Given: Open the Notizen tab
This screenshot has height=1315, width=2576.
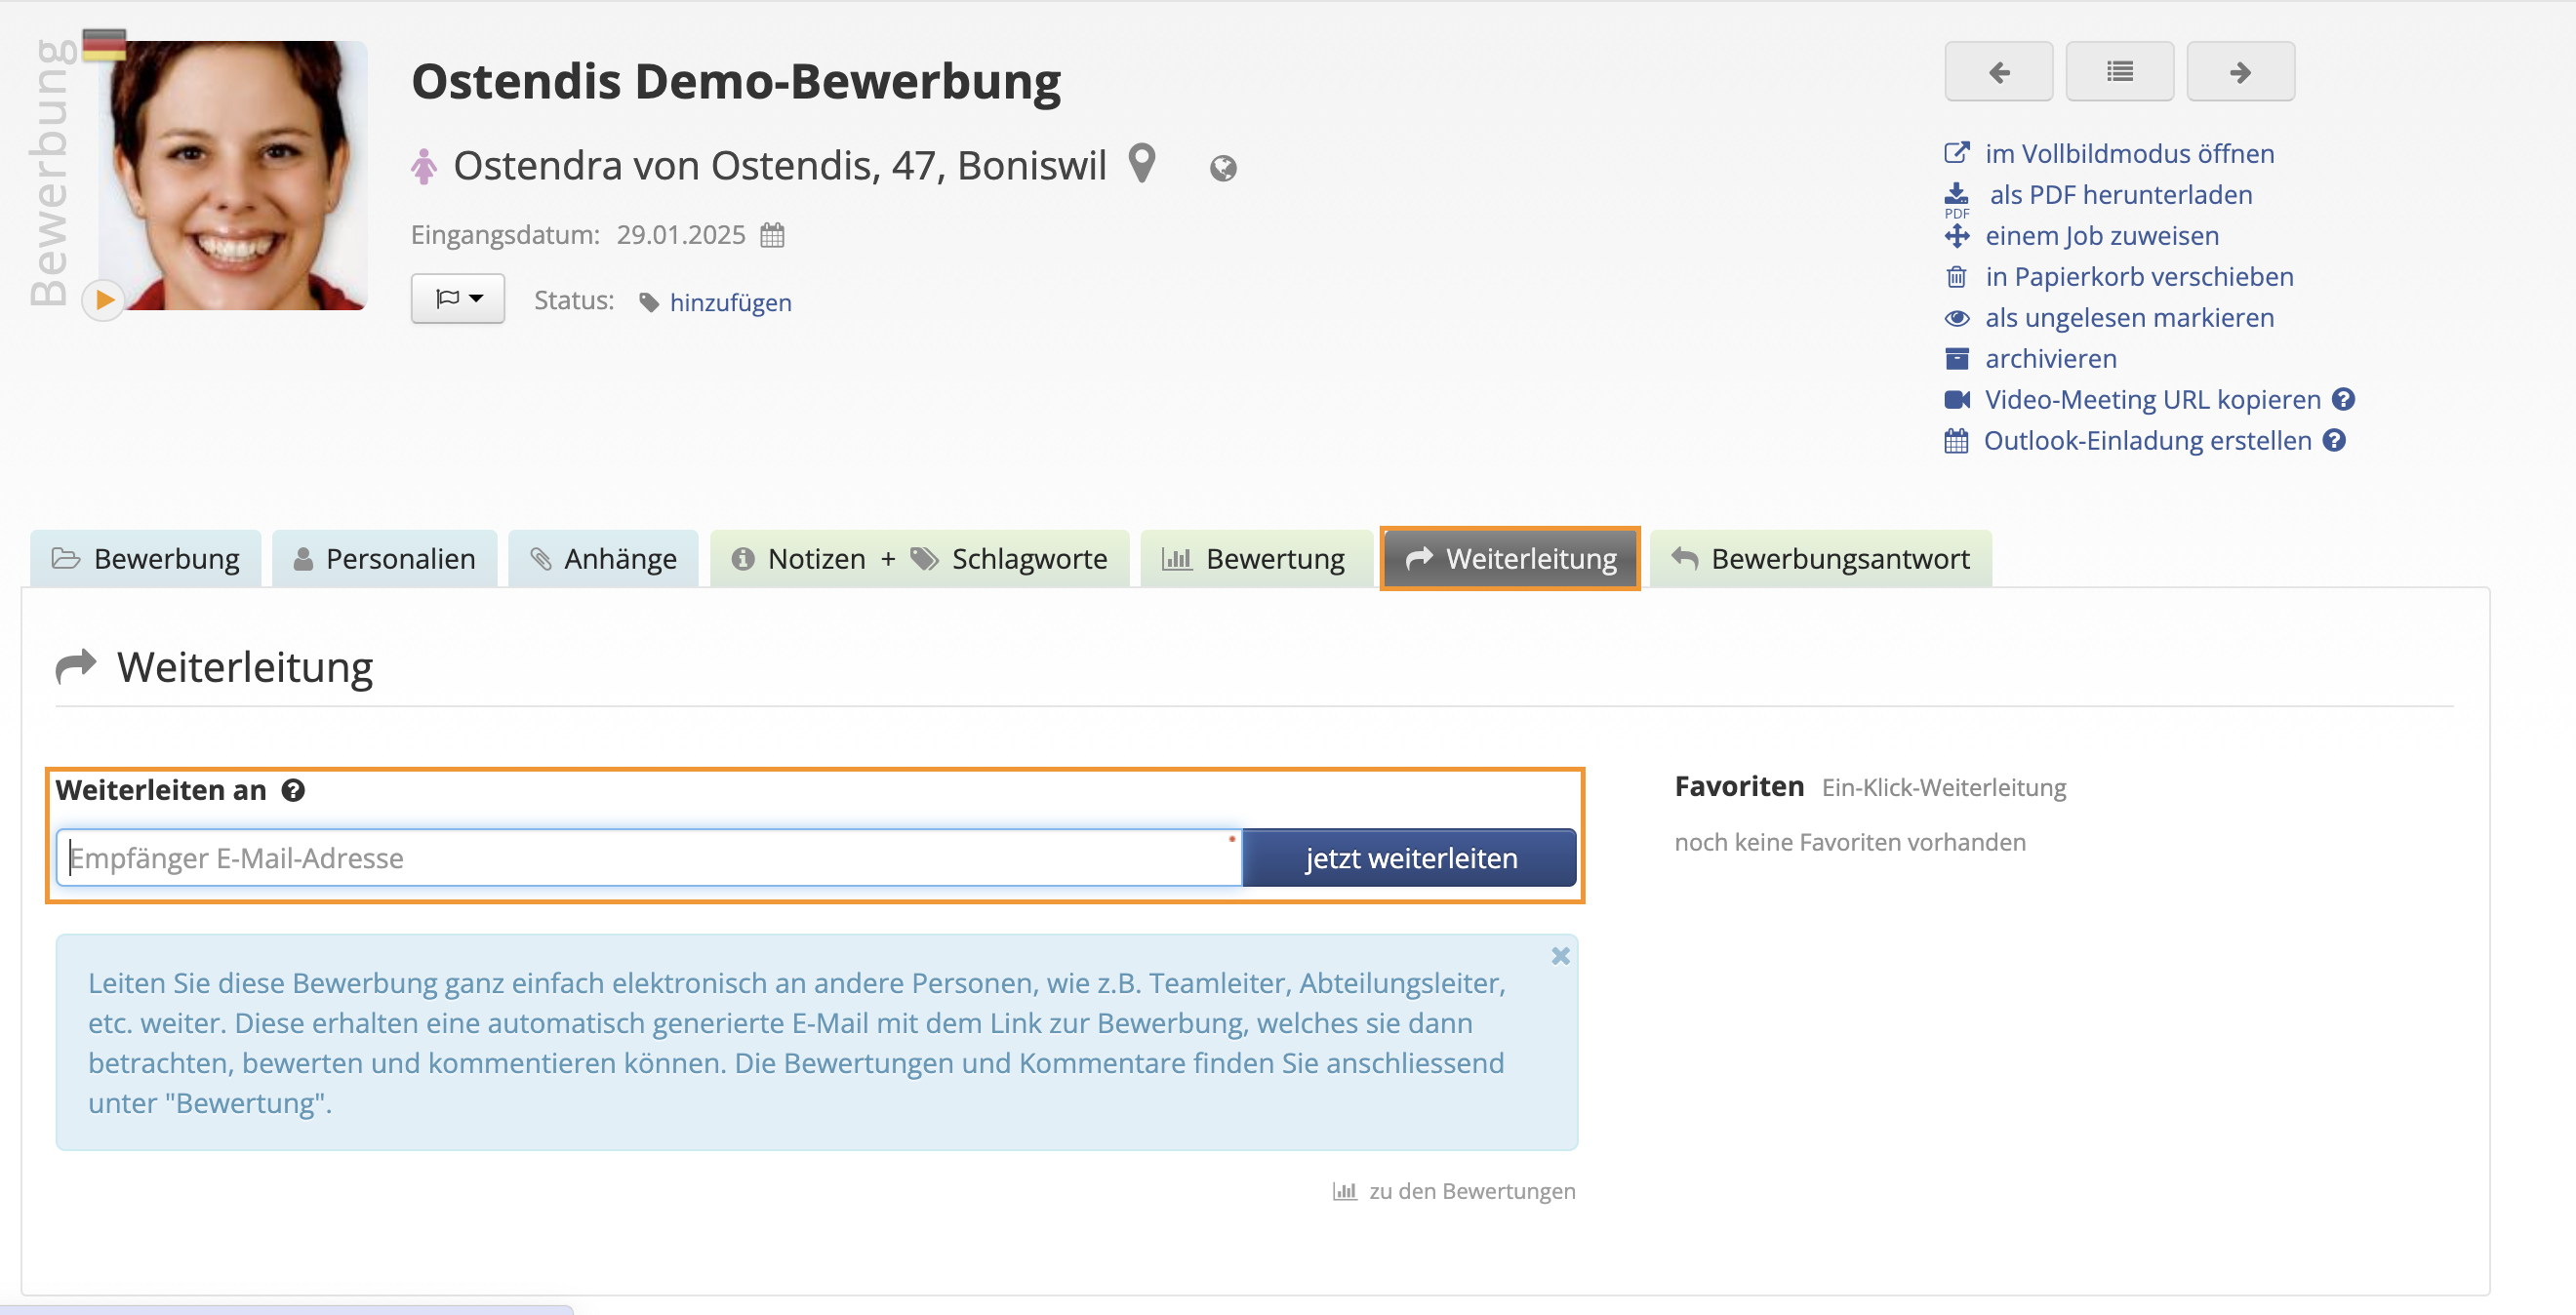Looking at the screenshot, I should pyautogui.click(x=800, y=558).
